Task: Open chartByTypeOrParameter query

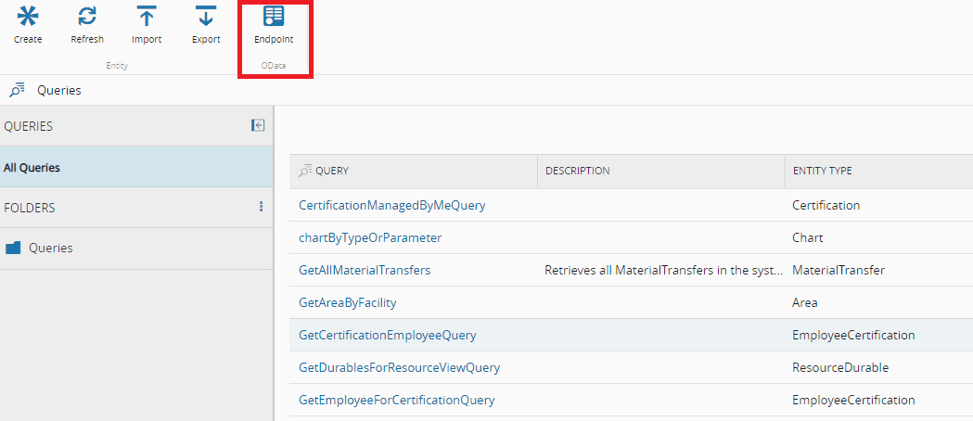Action: tap(370, 238)
